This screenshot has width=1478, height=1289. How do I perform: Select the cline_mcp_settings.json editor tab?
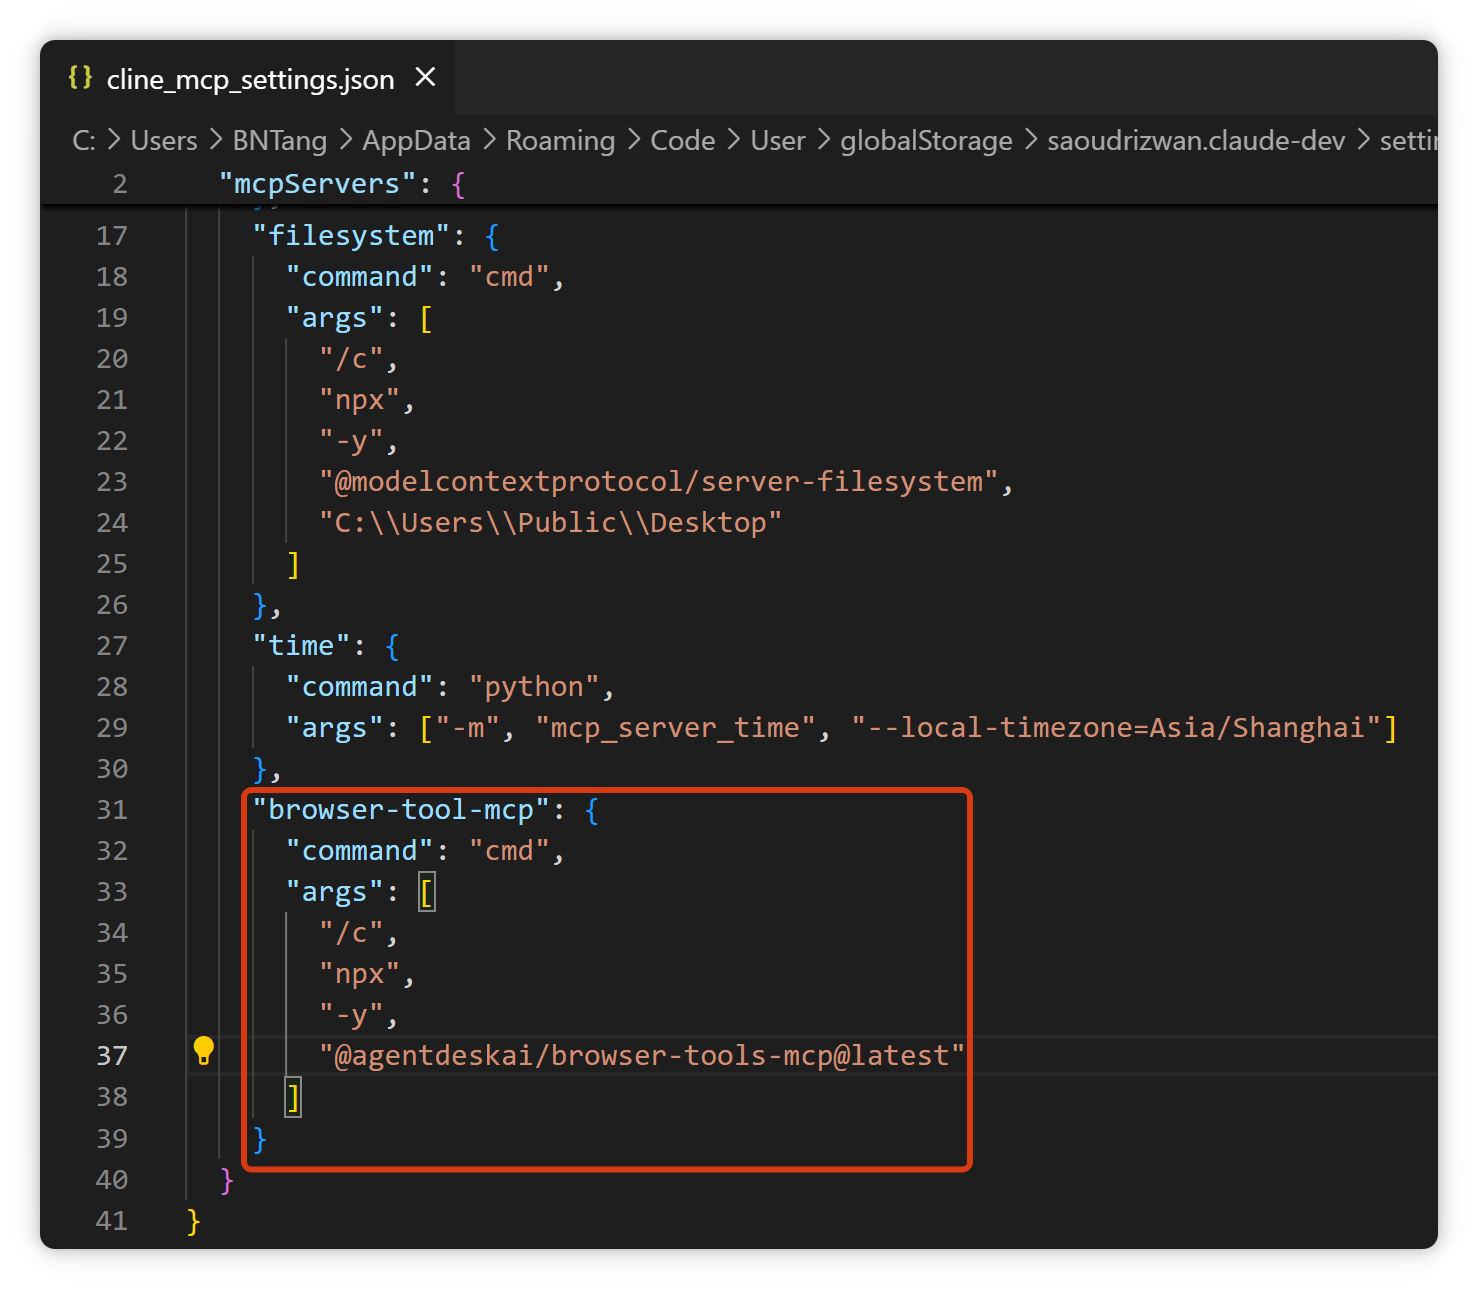tap(250, 80)
